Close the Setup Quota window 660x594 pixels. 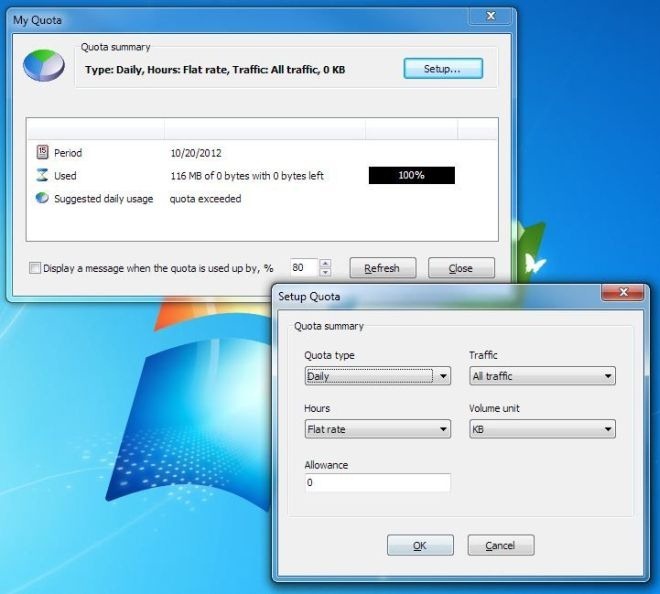(x=623, y=292)
